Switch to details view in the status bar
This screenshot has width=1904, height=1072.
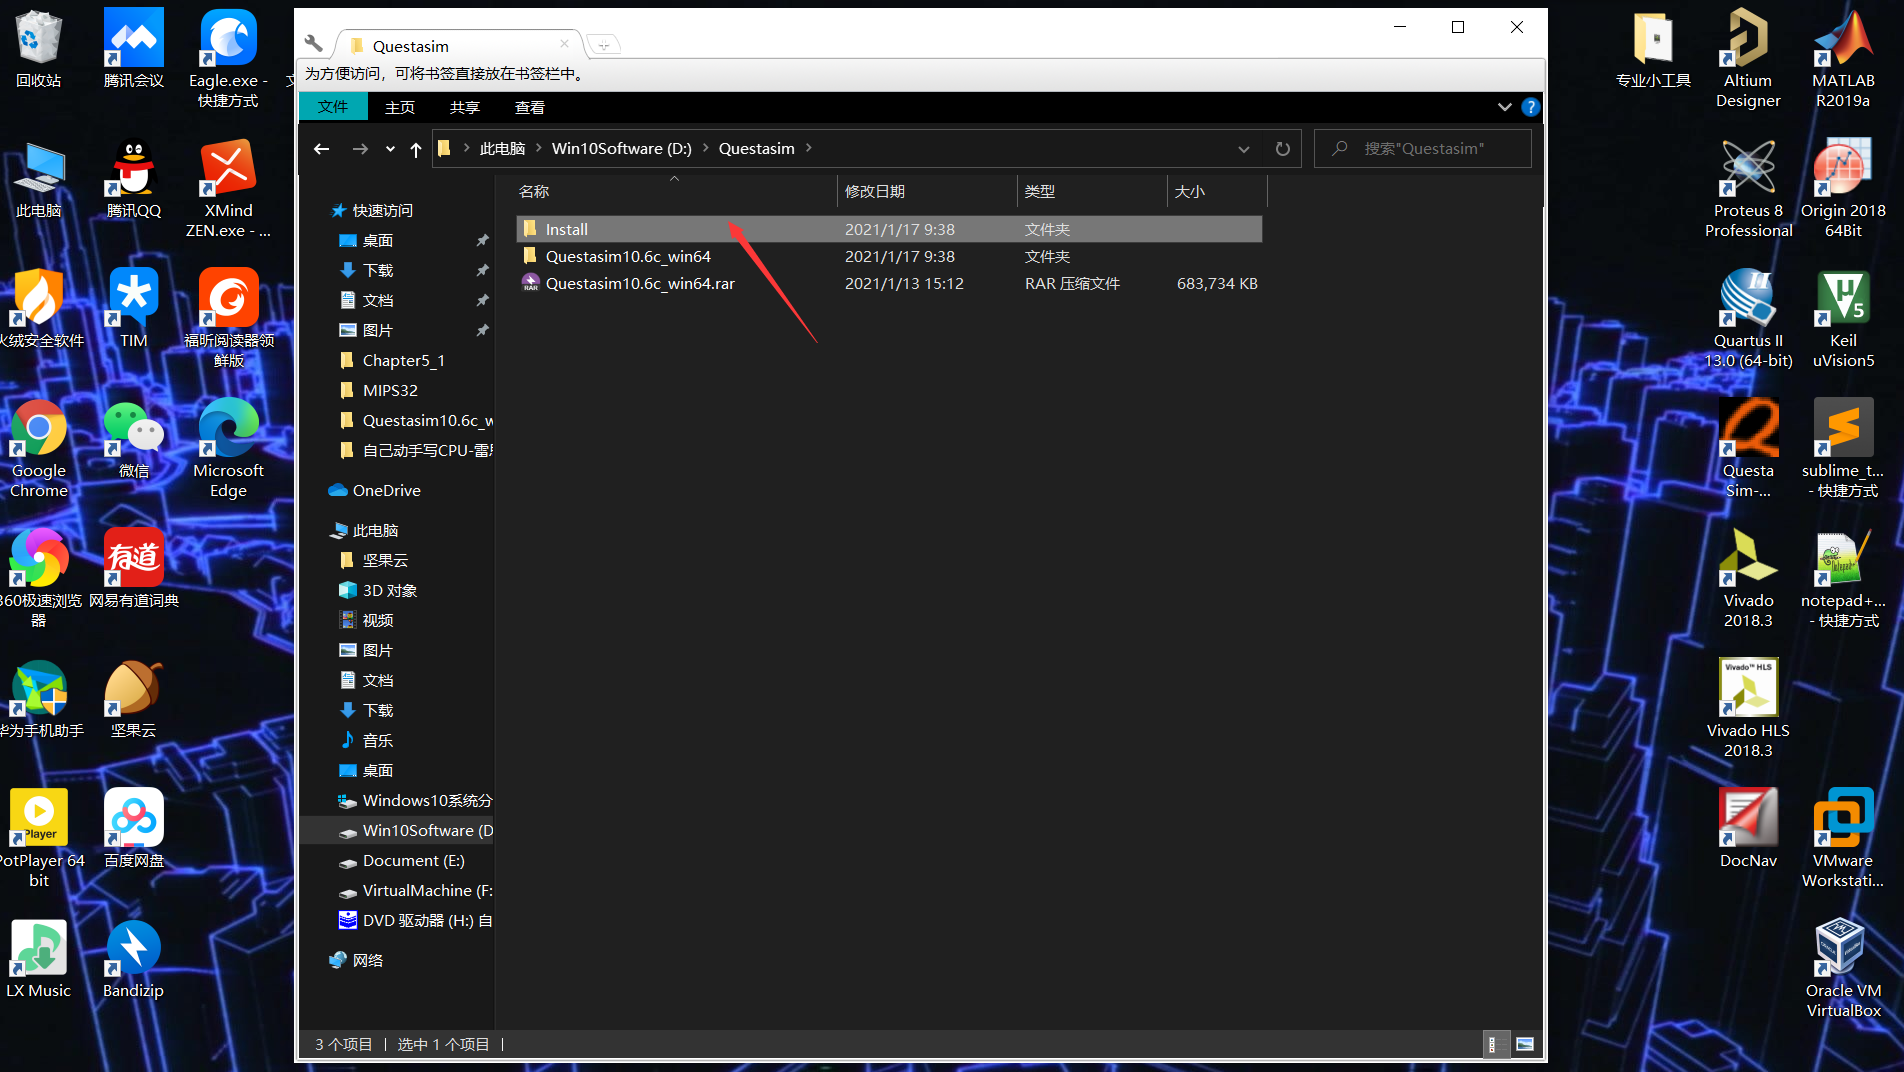1496,1044
